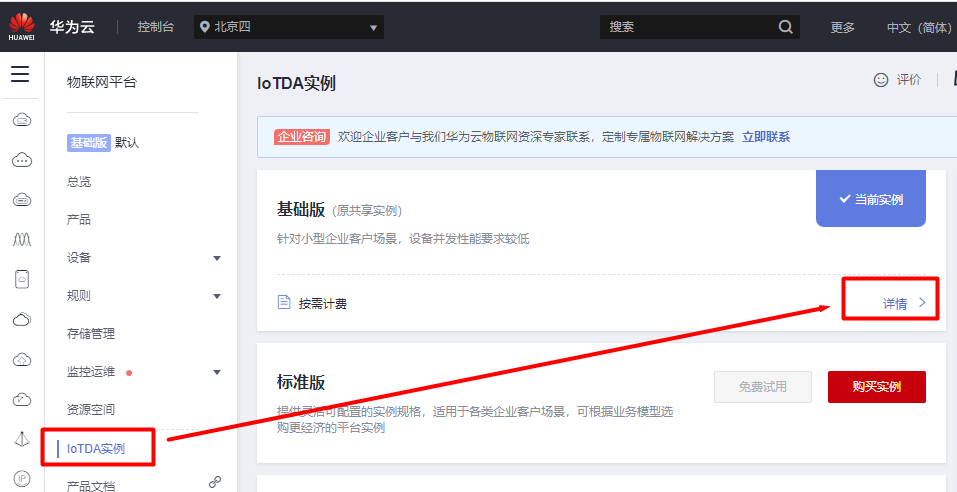This screenshot has height=492, width=957.
Task: Click the cloud with checkmark clock icon
Action: coord(22,399)
